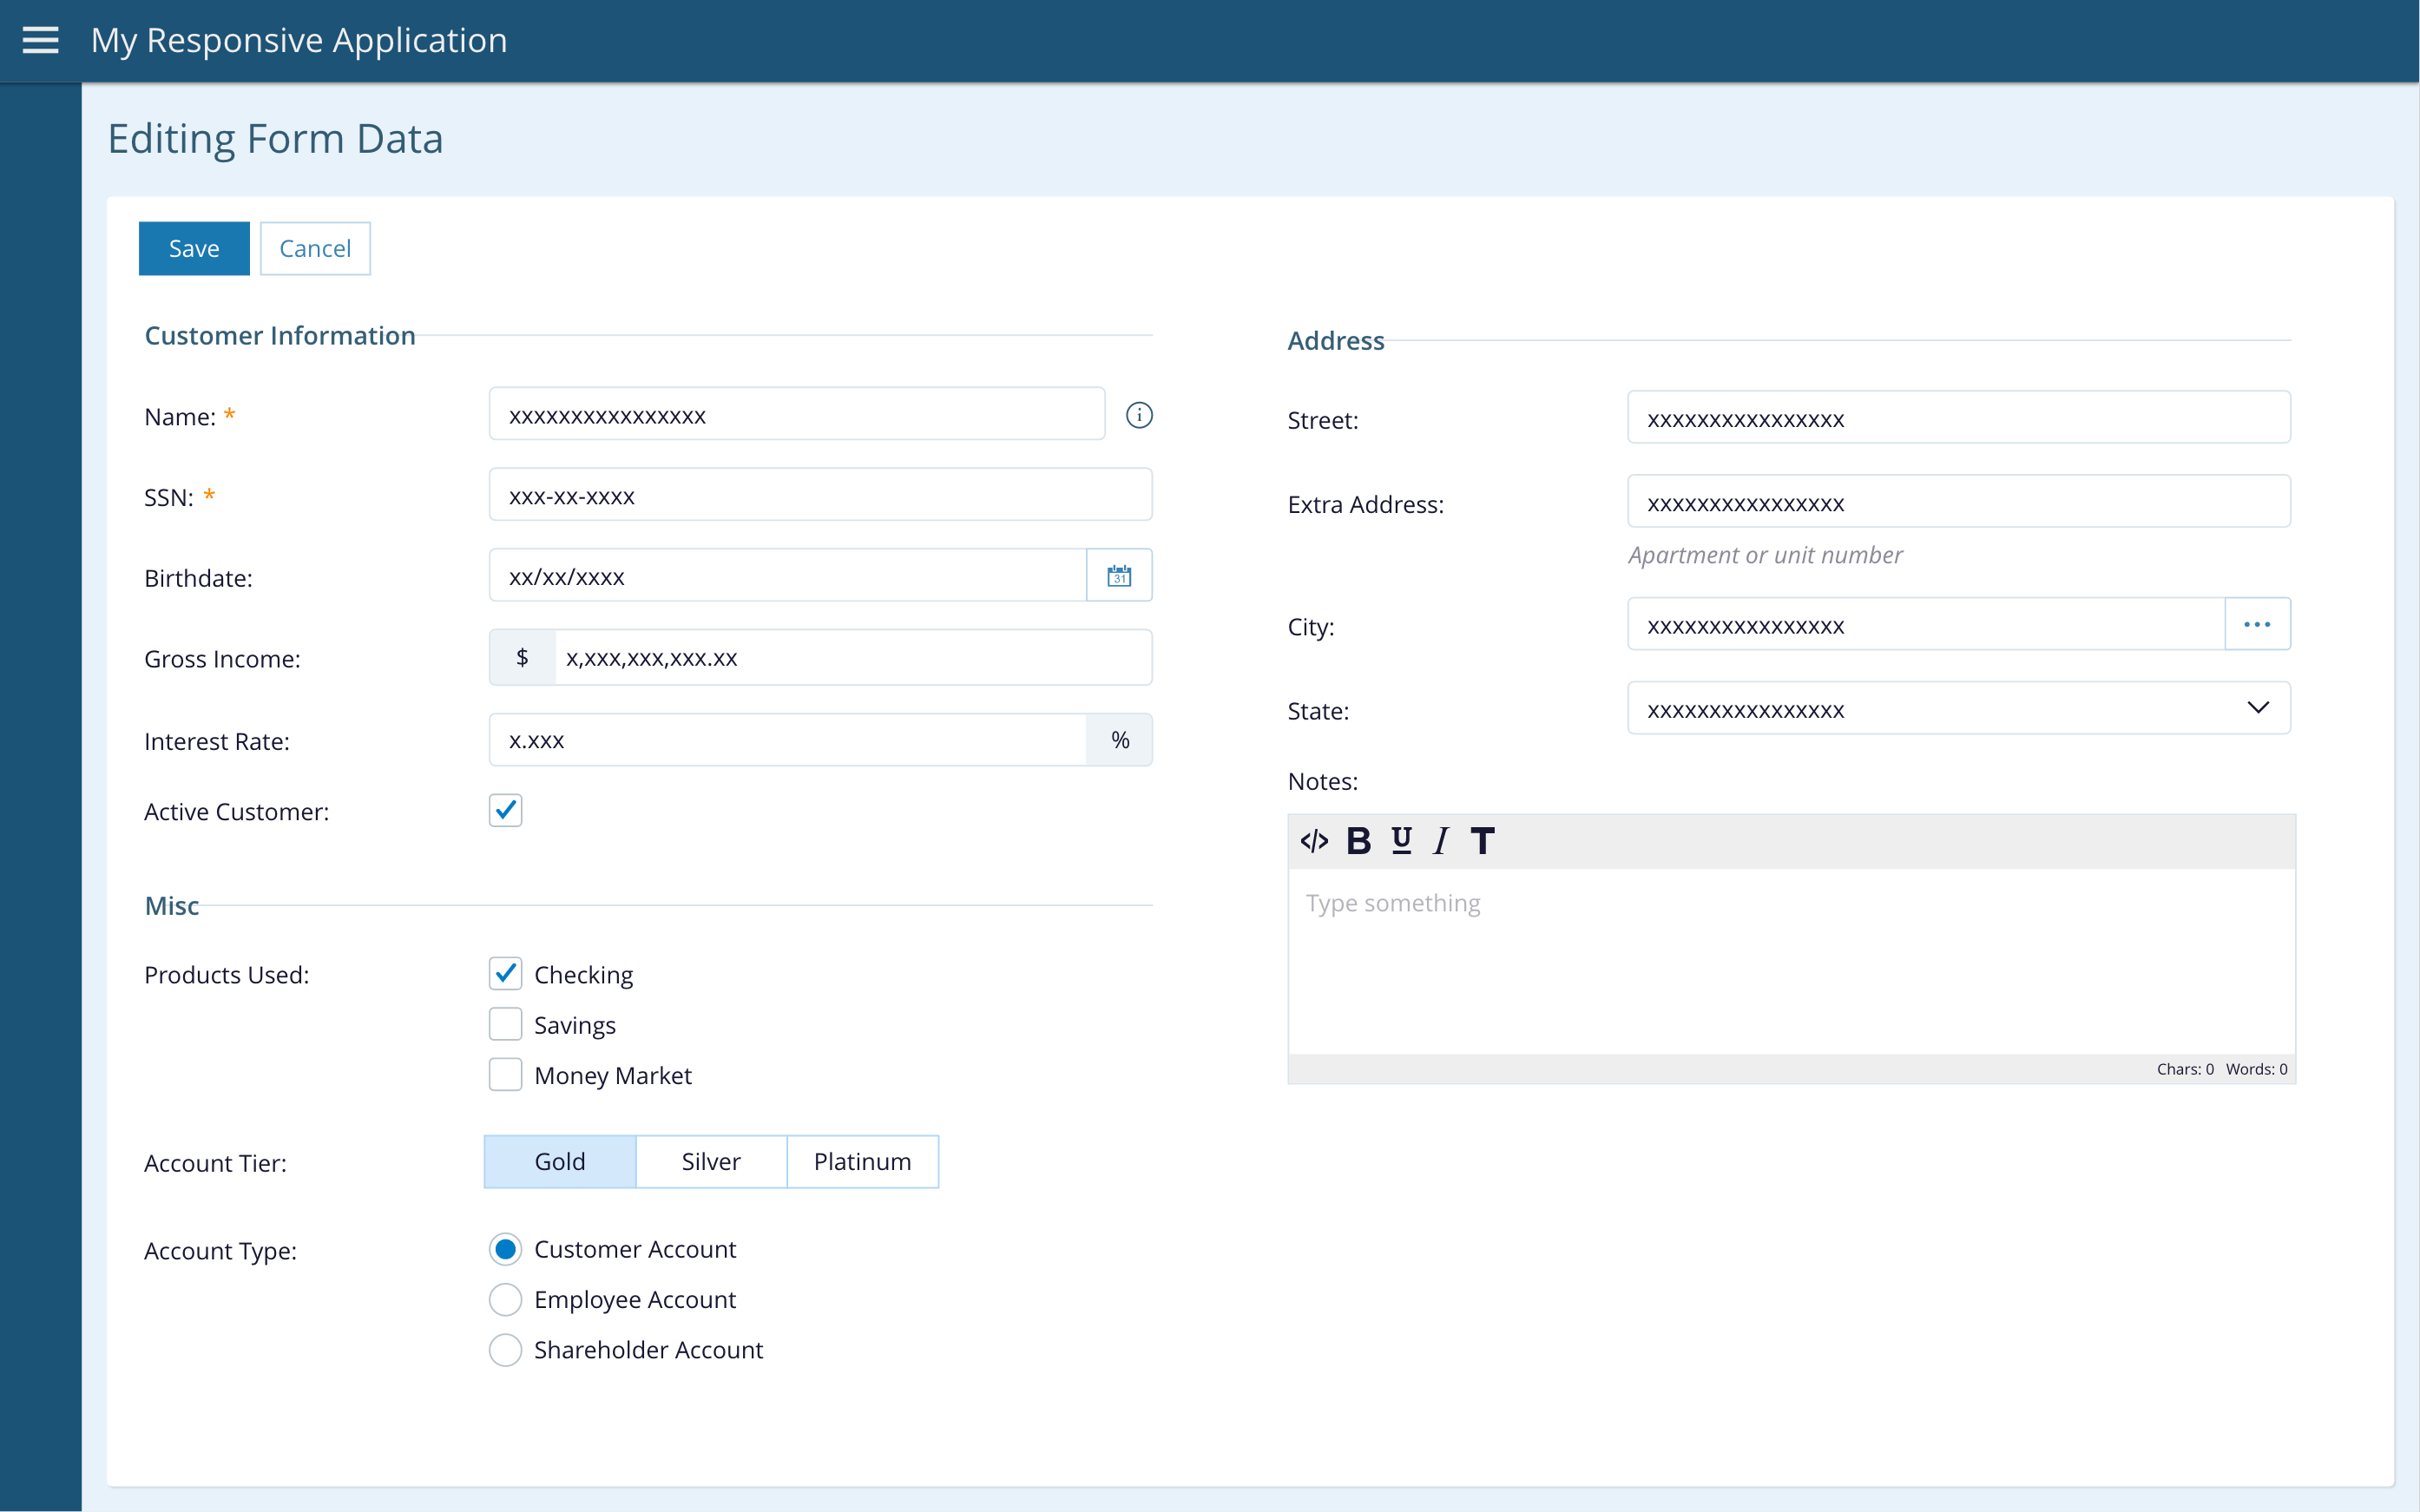
Task: Check the Savings product checkbox
Action: (x=505, y=1024)
